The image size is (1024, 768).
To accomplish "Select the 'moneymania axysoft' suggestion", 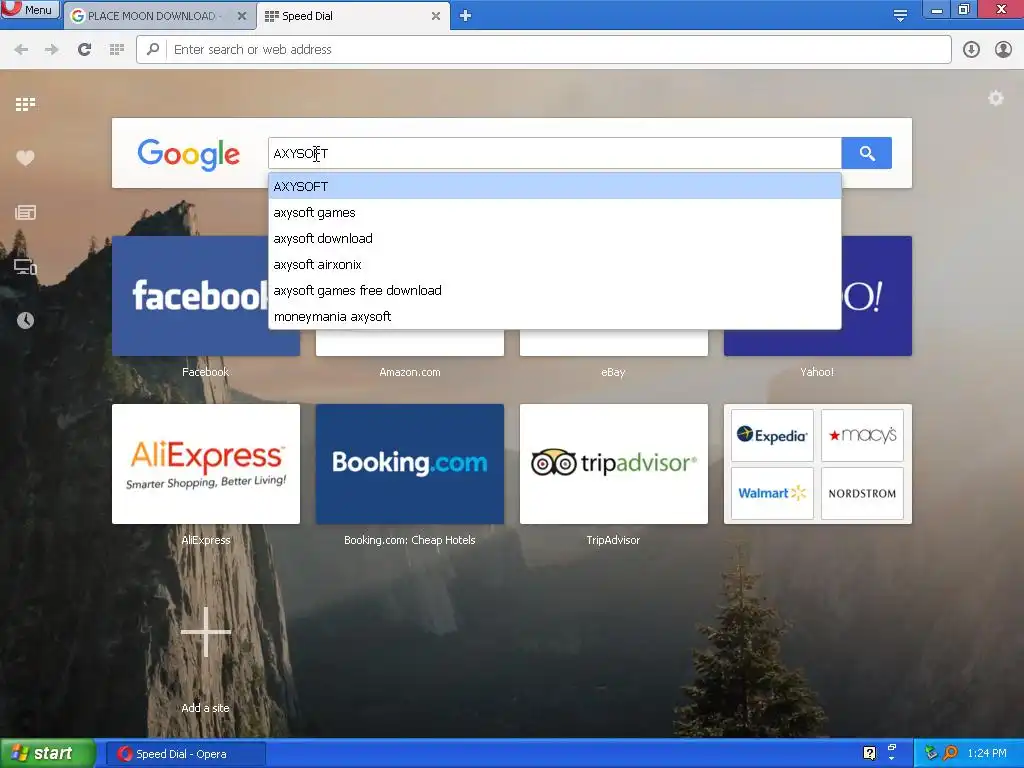I will (x=554, y=317).
